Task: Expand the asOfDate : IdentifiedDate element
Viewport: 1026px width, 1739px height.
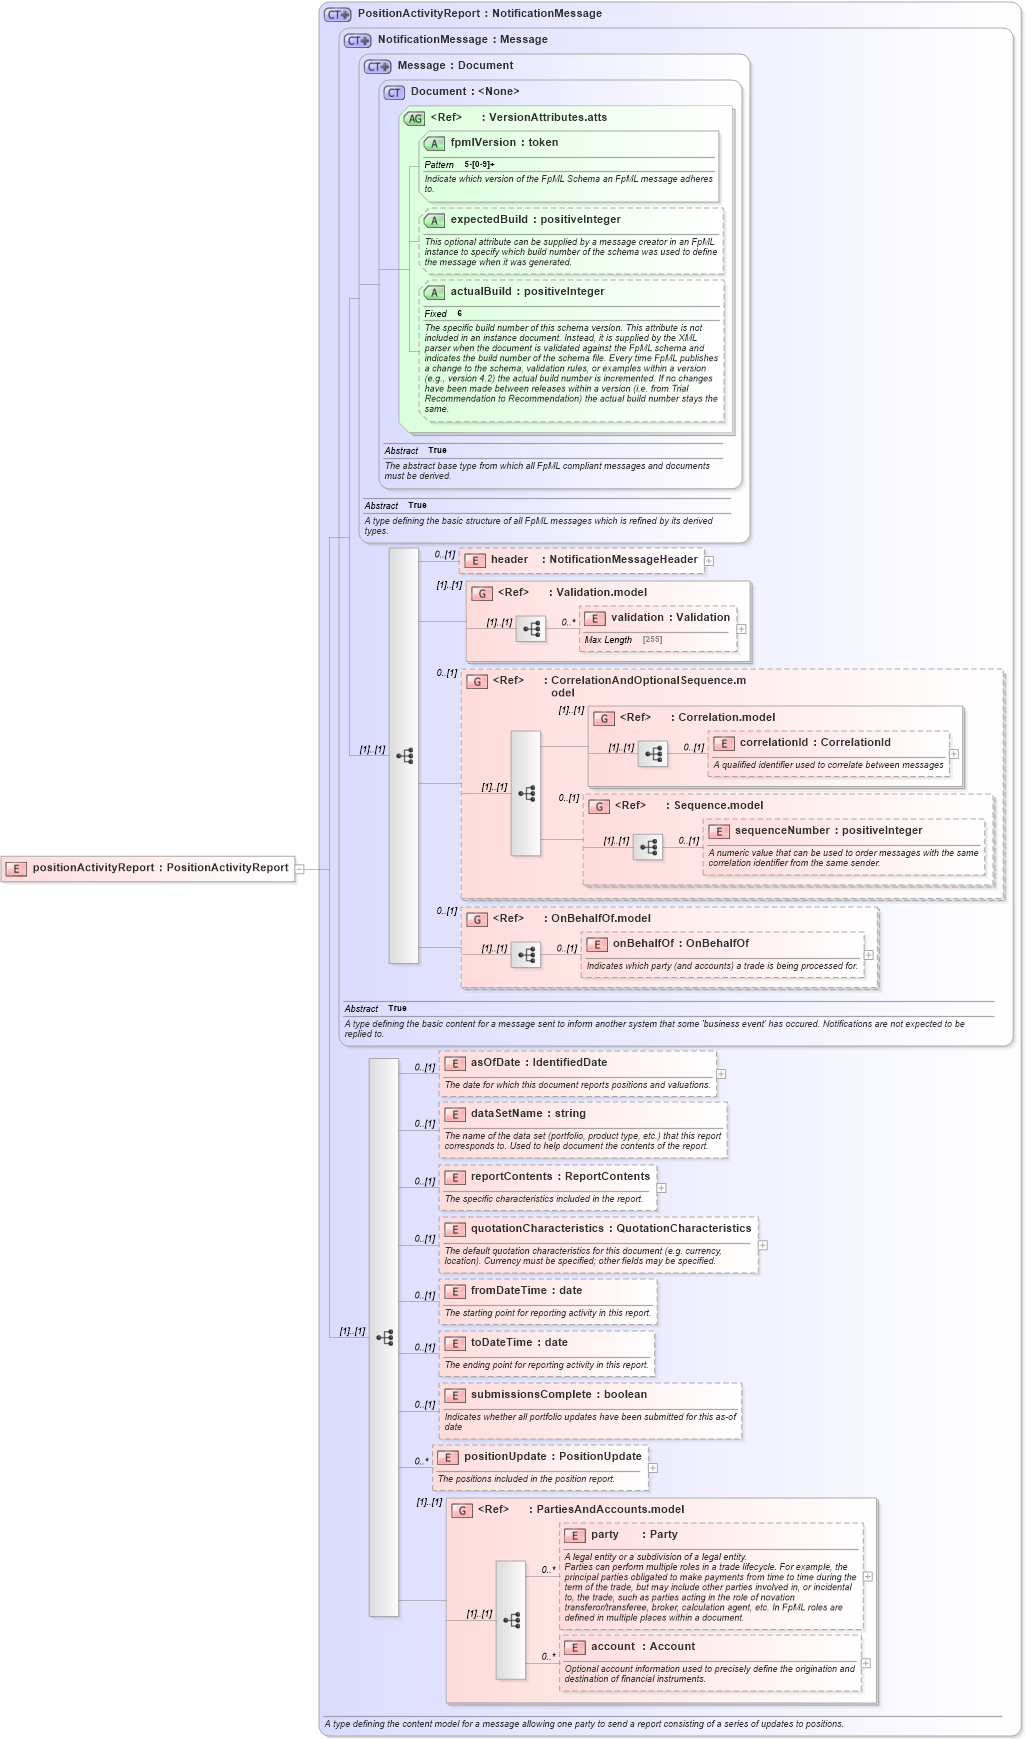Action: coord(721,1074)
